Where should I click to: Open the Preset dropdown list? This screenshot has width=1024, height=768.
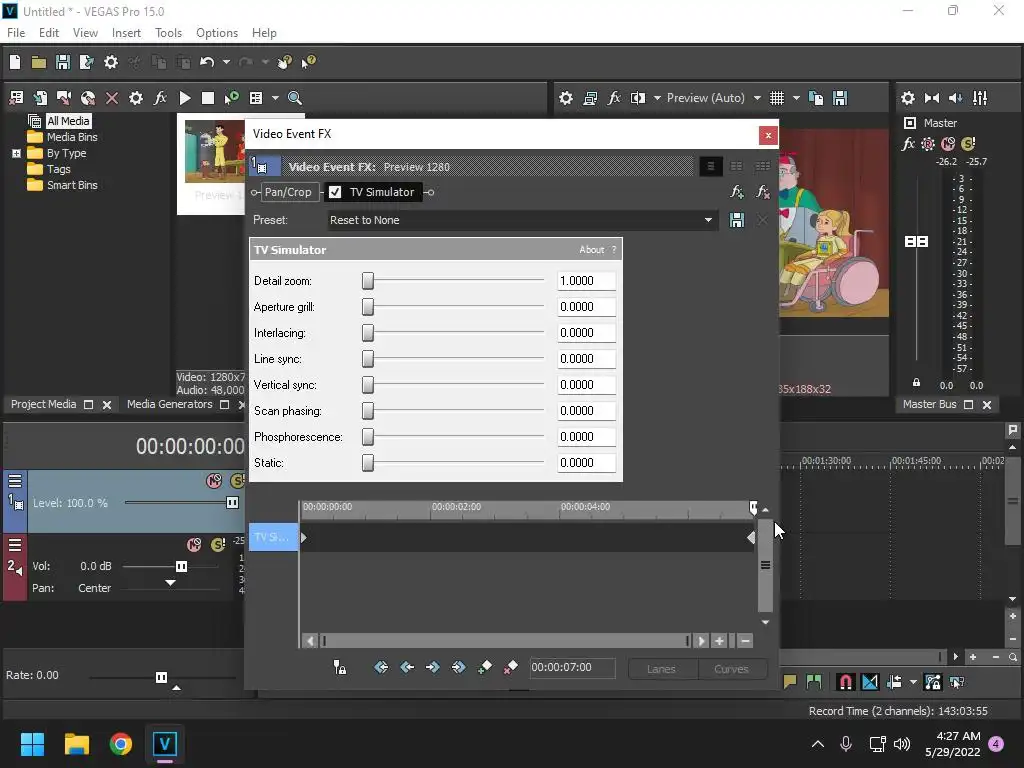click(x=708, y=220)
